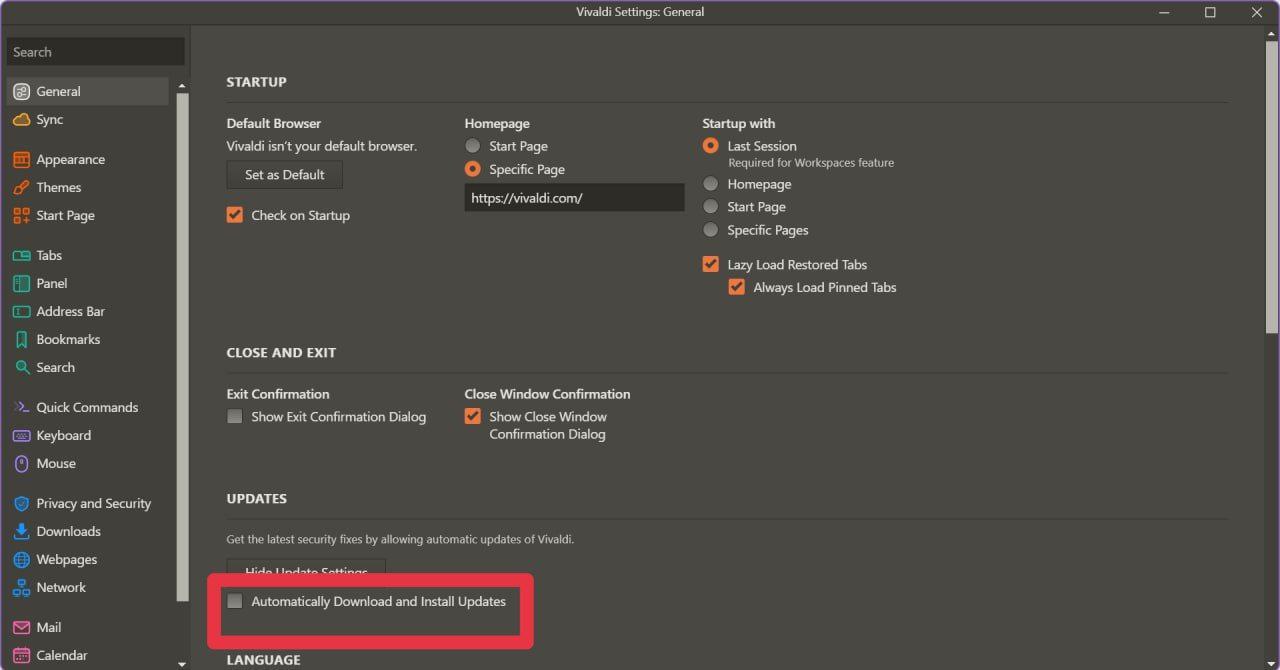
Task: Select Last Session startup option
Action: click(x=710, y=146)
